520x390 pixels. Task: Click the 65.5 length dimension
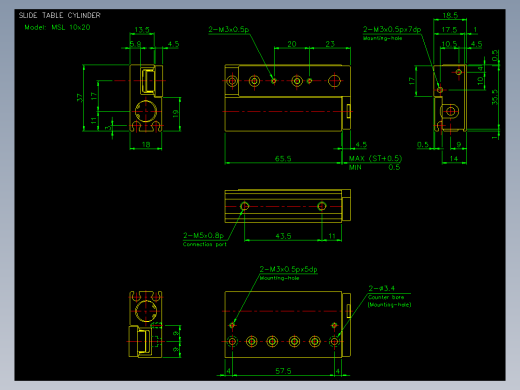[x=283, y=158]
